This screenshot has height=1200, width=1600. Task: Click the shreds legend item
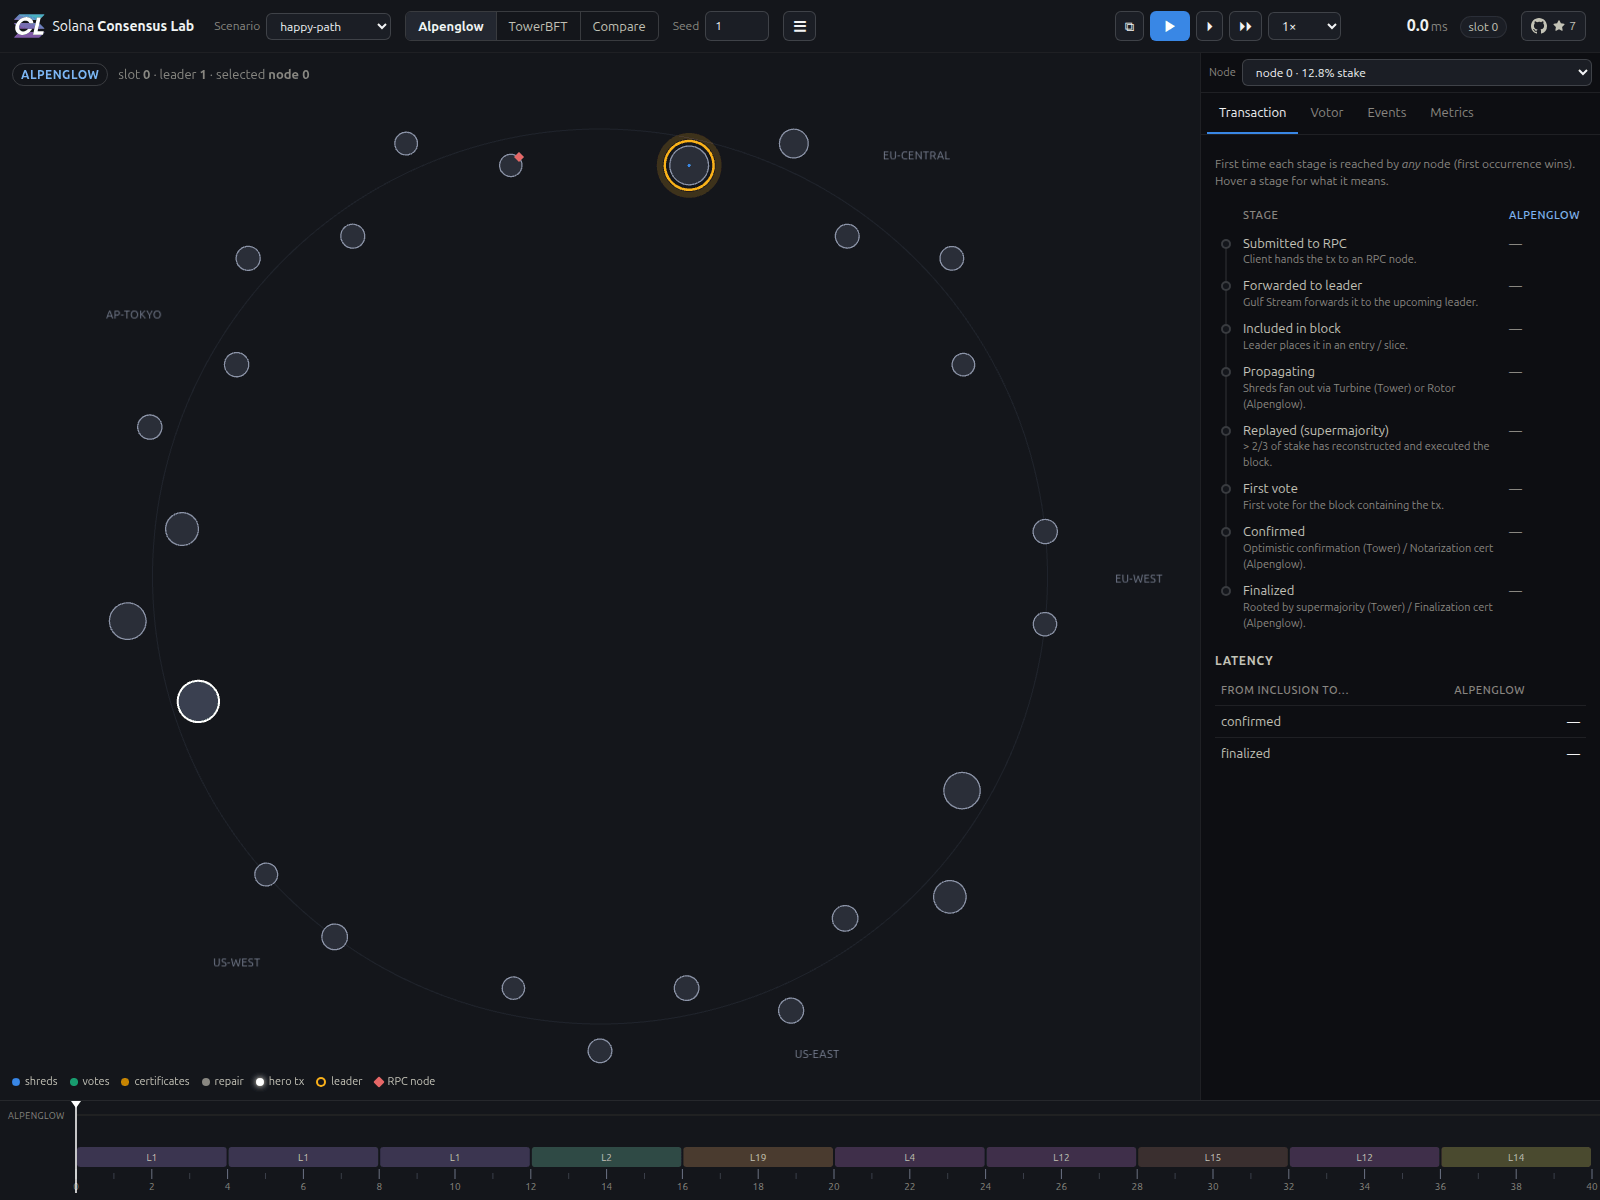click(35, 1081)
